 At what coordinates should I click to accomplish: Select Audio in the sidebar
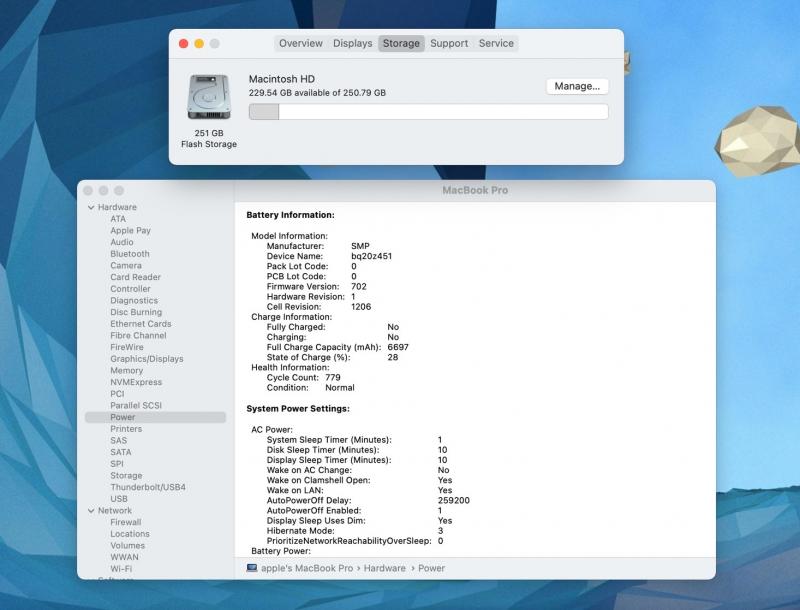122,242
